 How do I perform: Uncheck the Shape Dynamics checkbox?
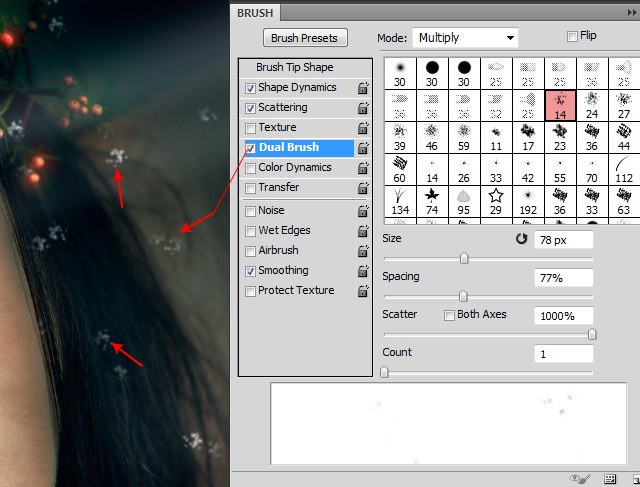(x=250, y=88)
